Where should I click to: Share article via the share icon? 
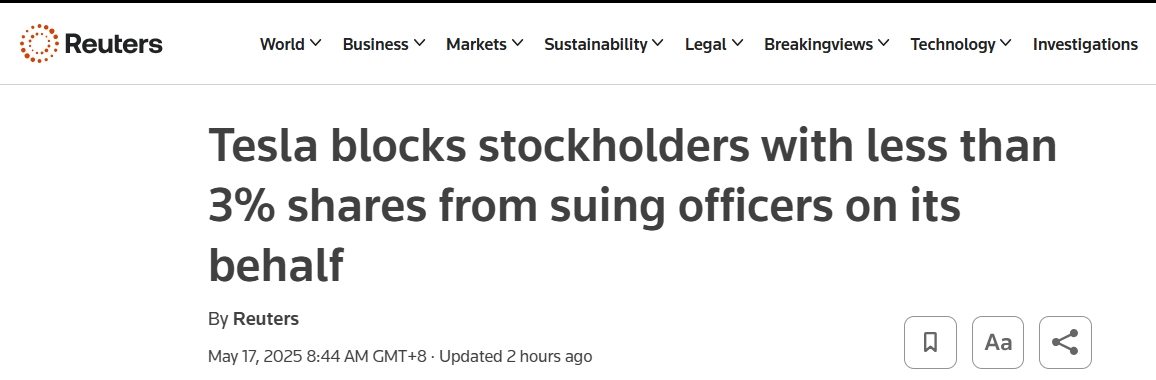click(1065, 342)
